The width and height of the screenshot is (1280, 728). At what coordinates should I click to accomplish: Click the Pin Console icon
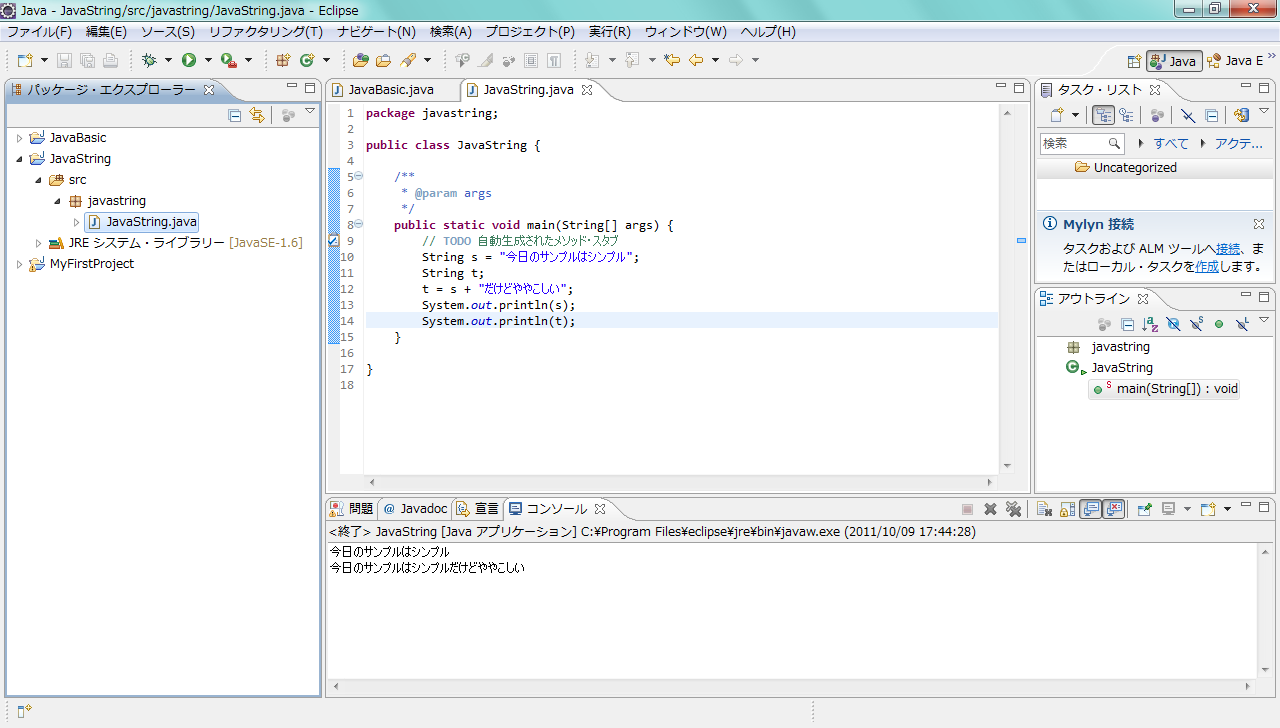pyautogui.click(x=1144, y=509)
